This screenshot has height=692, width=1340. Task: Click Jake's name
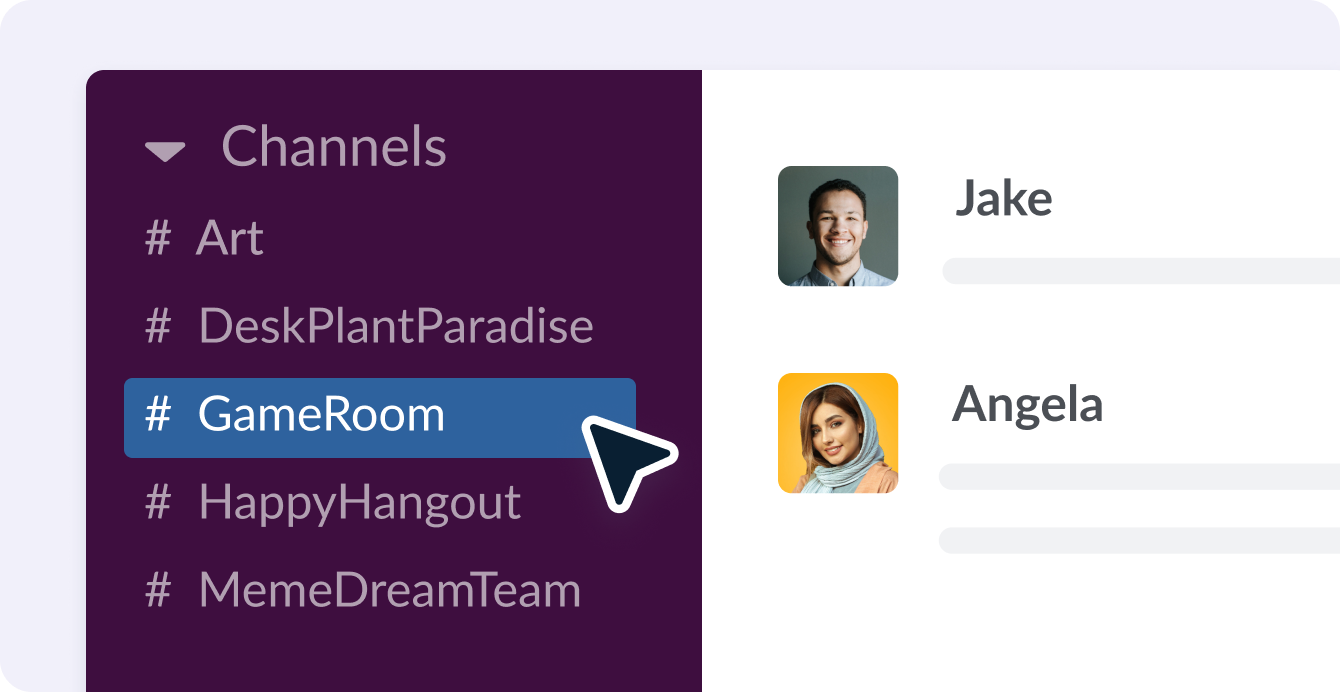coord(1004,197)
